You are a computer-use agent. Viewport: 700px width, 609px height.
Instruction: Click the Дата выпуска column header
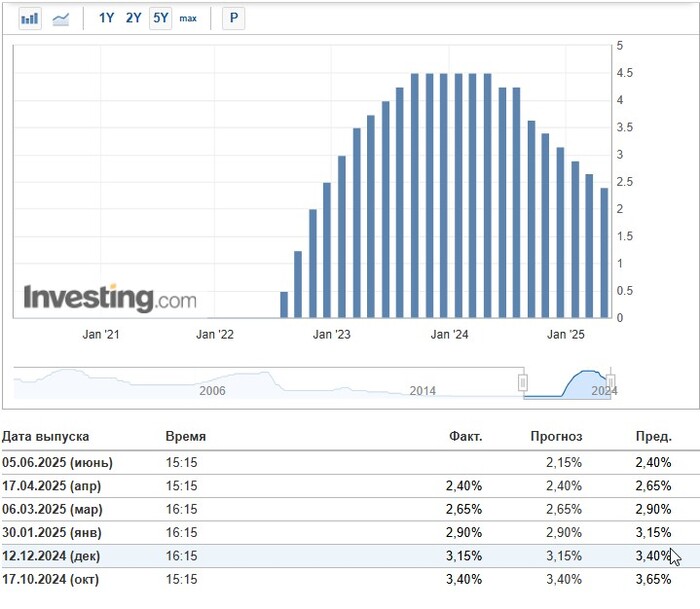pyautogui.click(x=46, y=436)
